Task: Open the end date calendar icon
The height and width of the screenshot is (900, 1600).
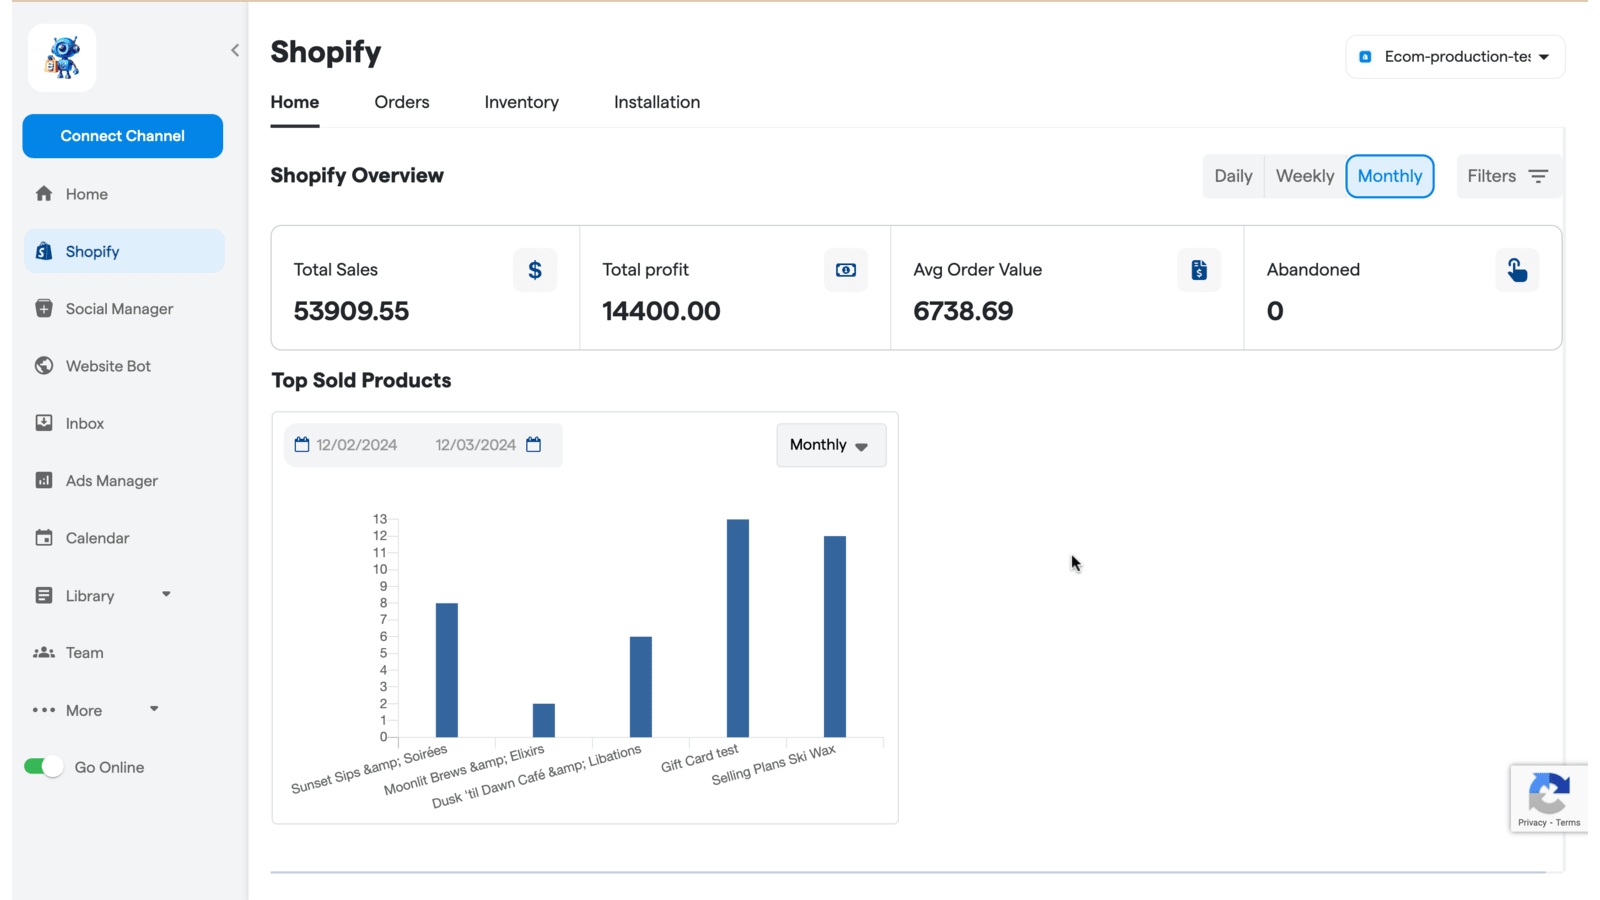Action: (534, 444)
